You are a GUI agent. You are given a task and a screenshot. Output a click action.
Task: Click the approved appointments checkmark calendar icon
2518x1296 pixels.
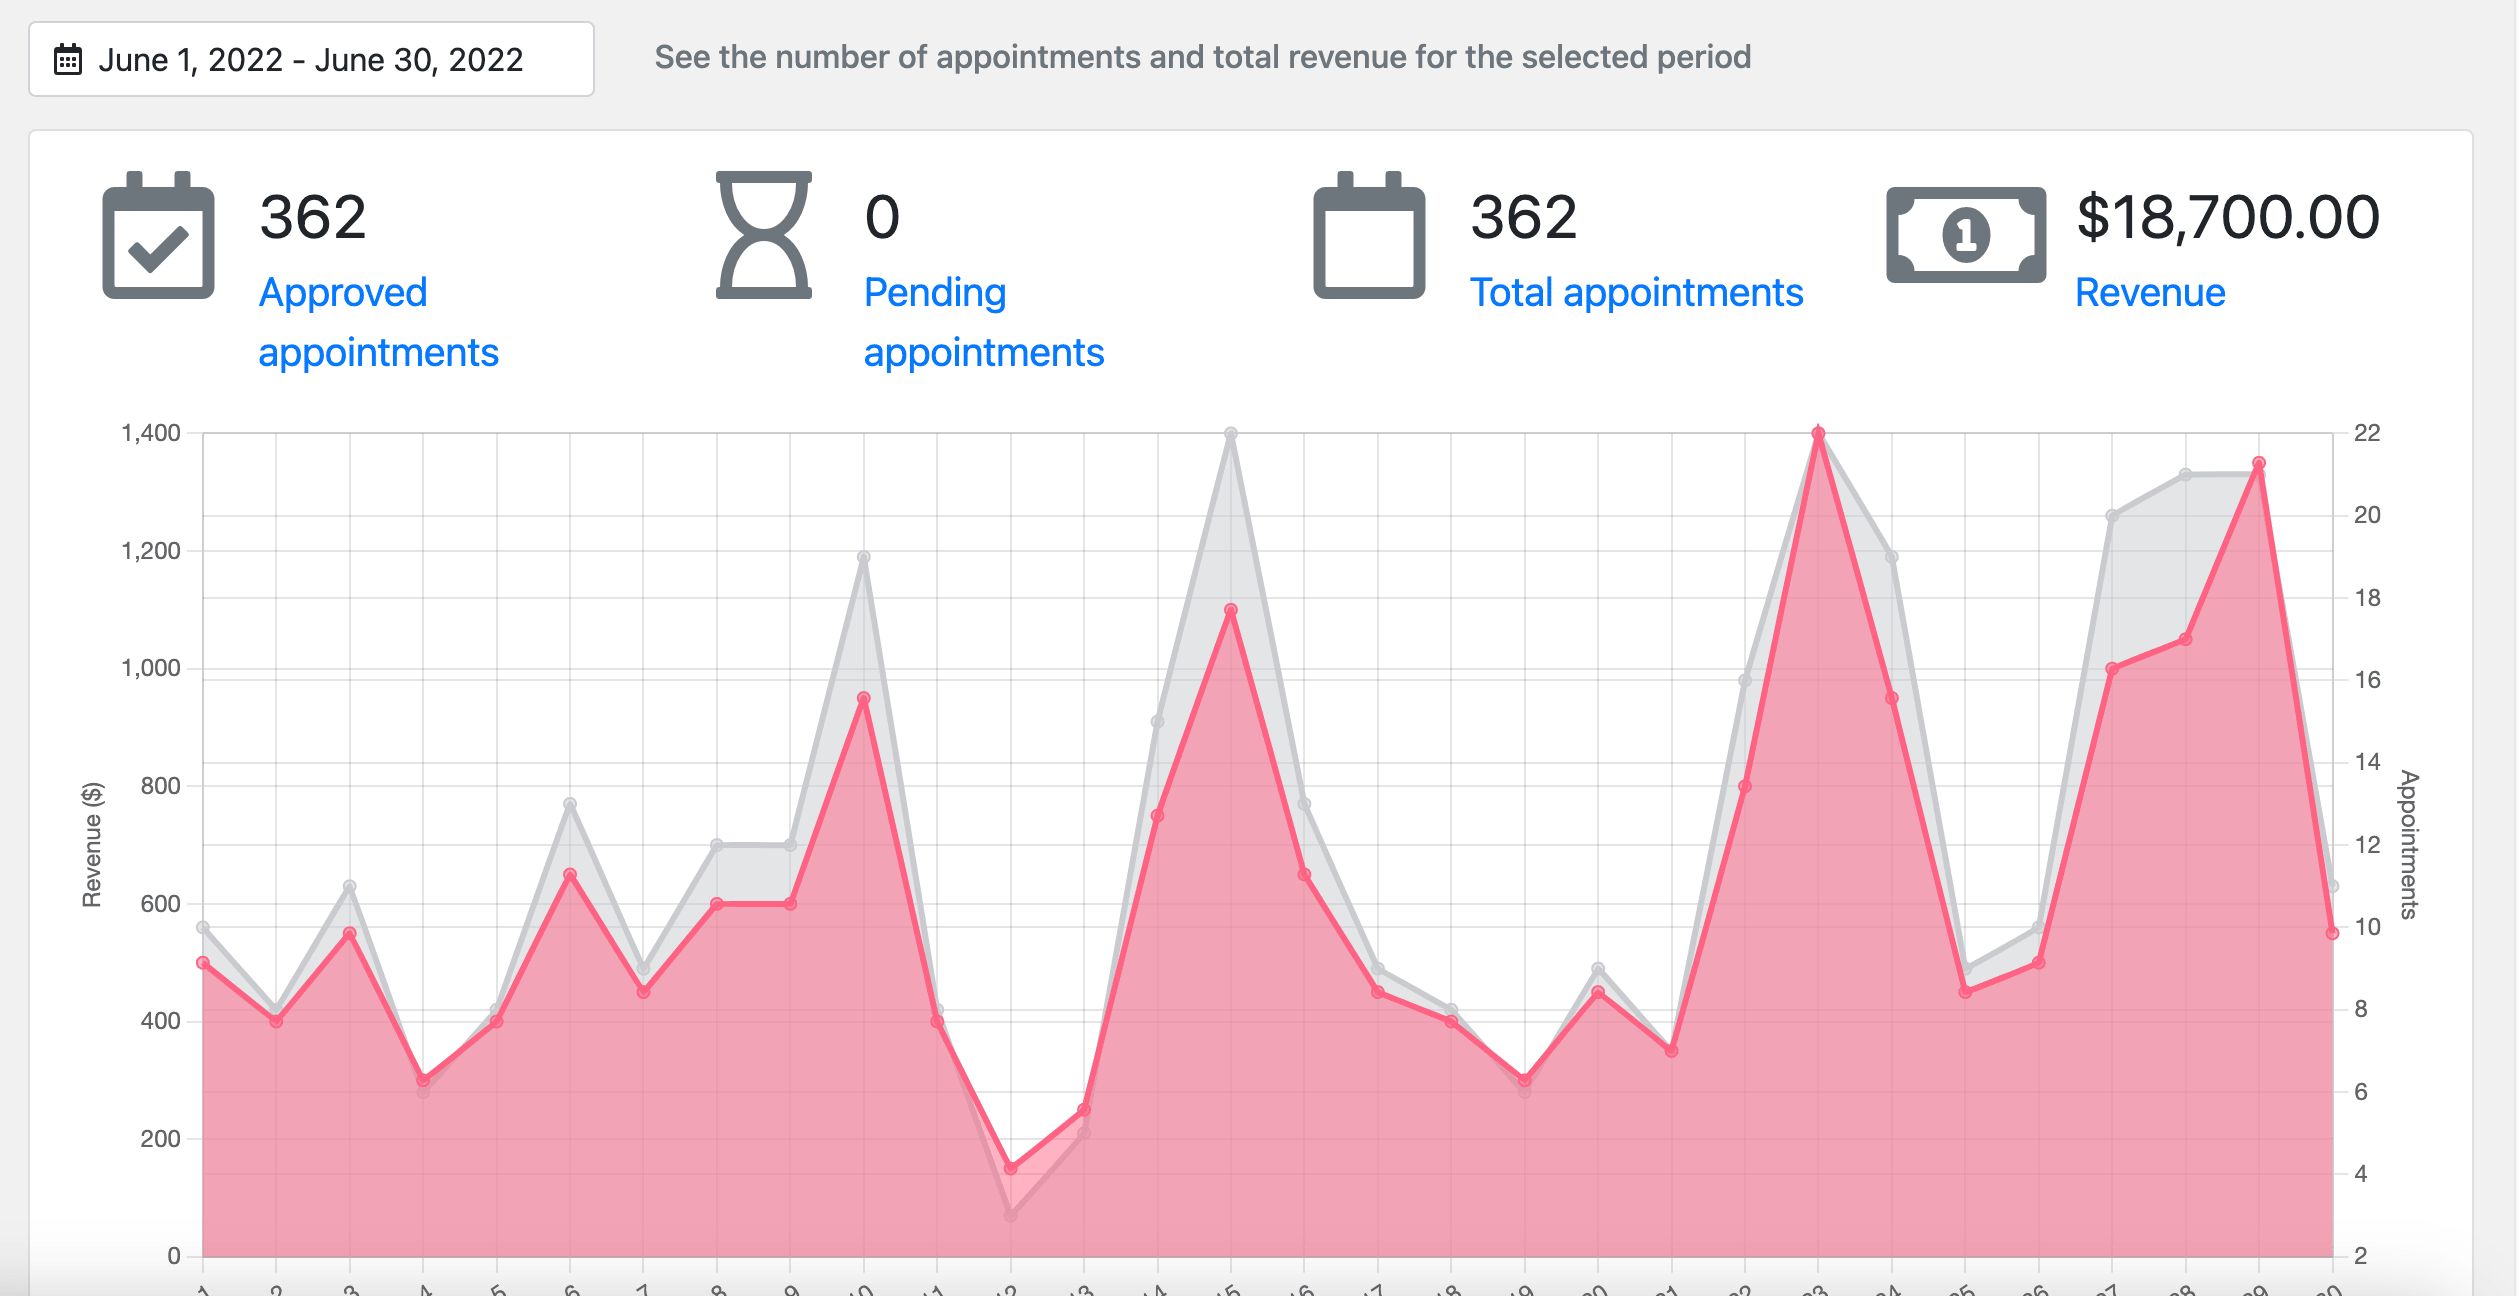click(x=158, y=237)
